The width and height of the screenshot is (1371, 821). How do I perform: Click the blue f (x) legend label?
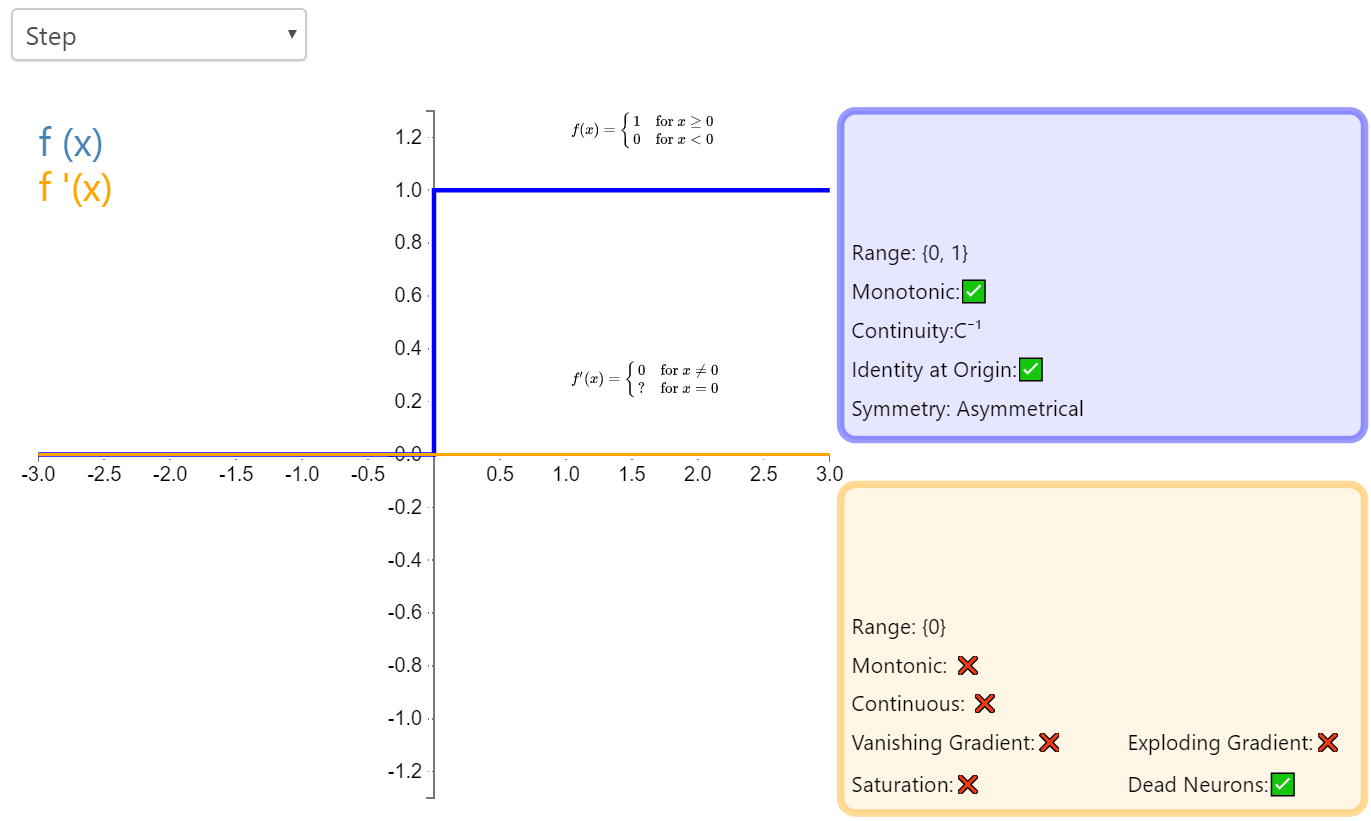click(71, 144)
